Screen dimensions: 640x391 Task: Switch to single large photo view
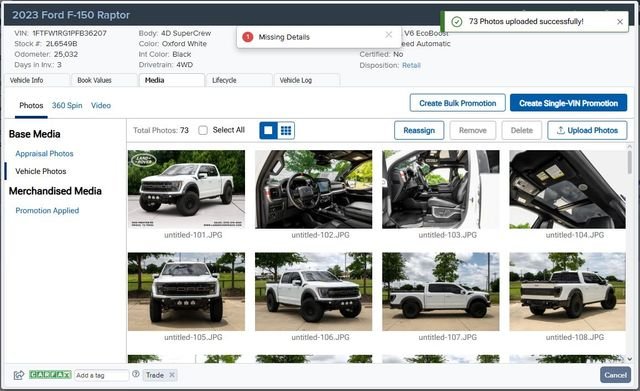269,130
